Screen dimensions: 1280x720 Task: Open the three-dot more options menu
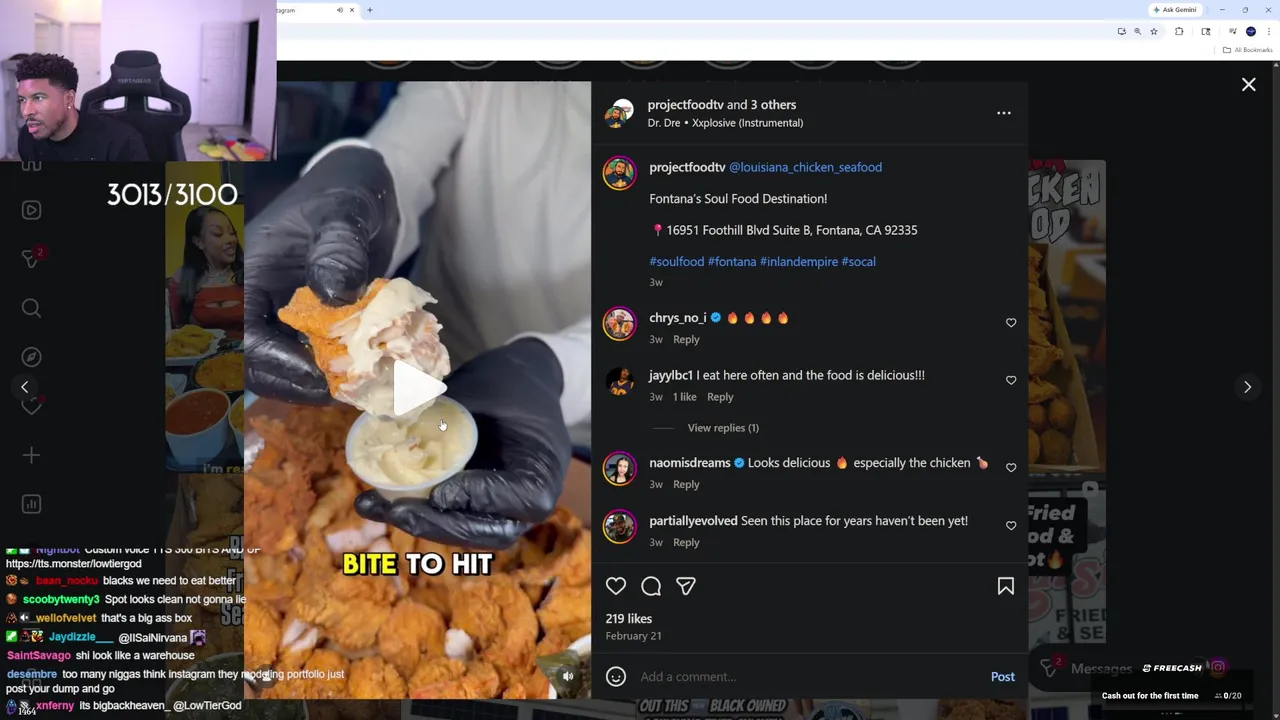pos(1004,113)
